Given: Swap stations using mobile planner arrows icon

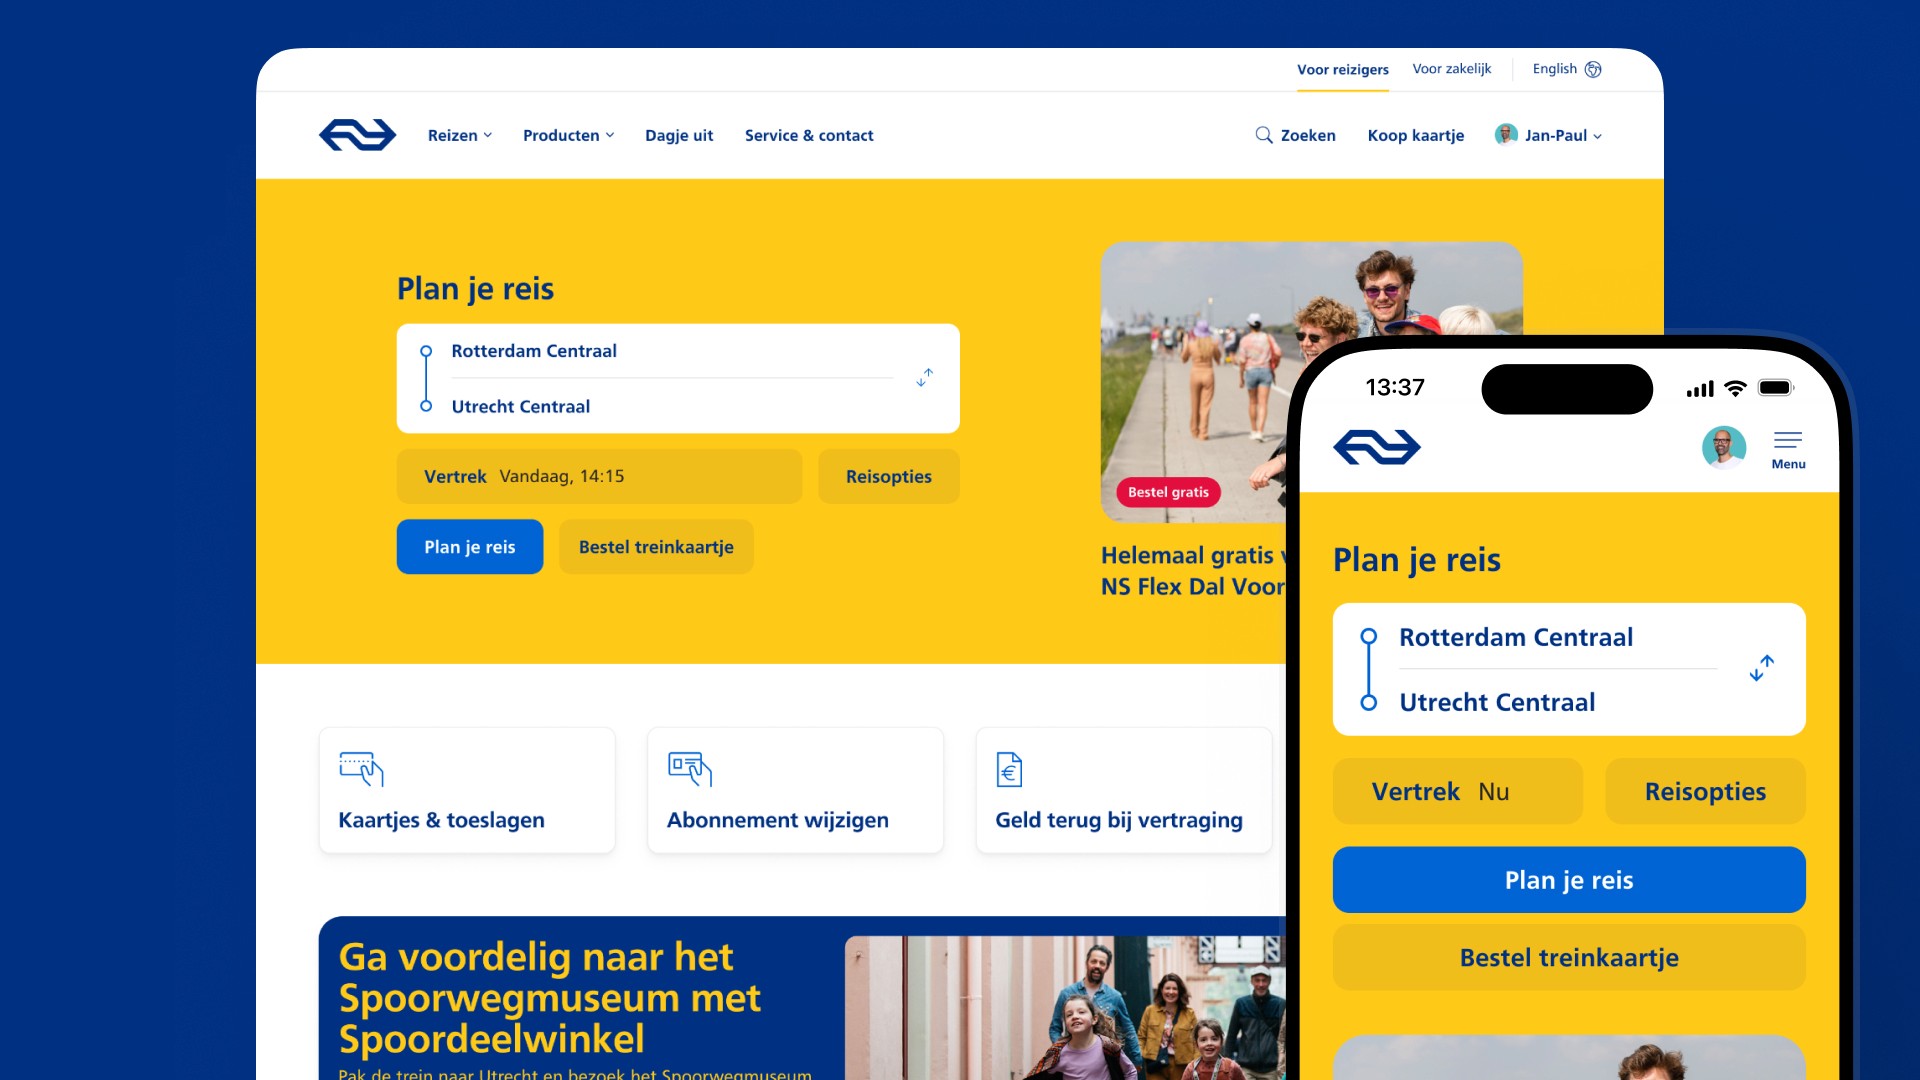Looking at the screenshot, I should coord(1762,668).
